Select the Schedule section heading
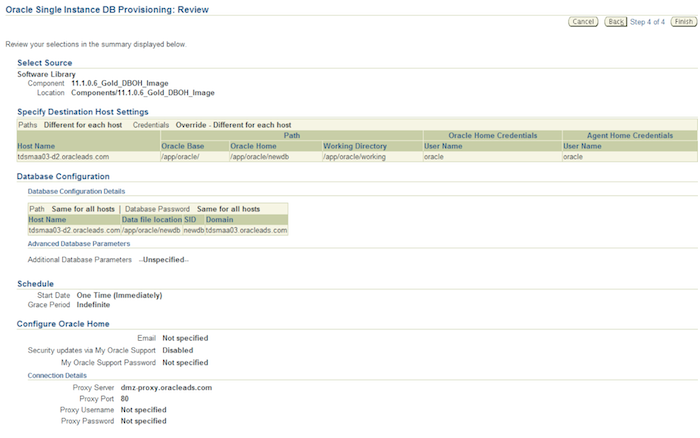 click(x=36, y=284)
